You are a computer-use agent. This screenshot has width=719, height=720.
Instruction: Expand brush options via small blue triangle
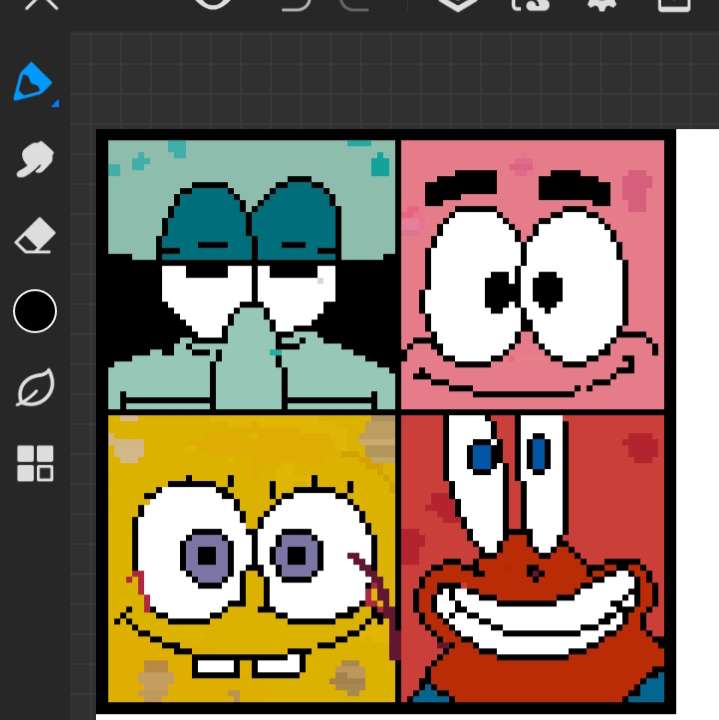click(x=55, y=103)
